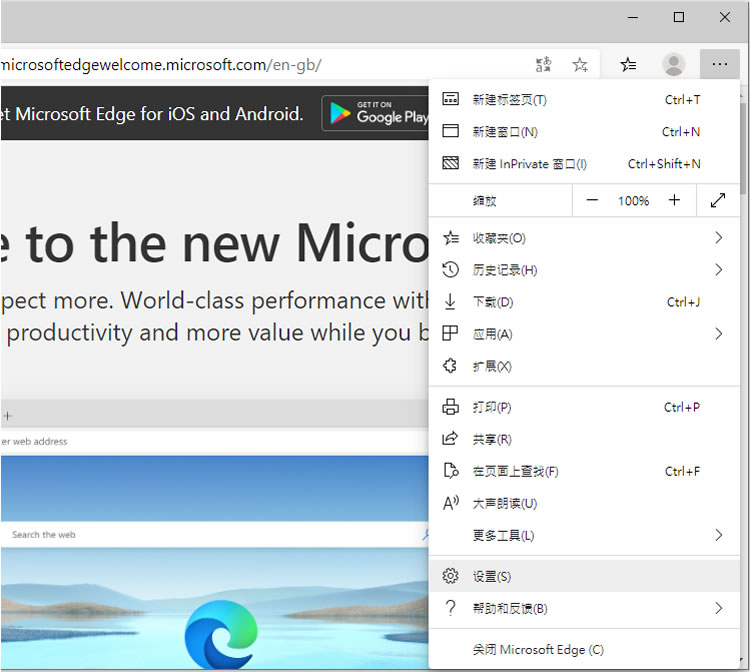Expand the 历史记录(H) submenu arrow

[718, 270]
